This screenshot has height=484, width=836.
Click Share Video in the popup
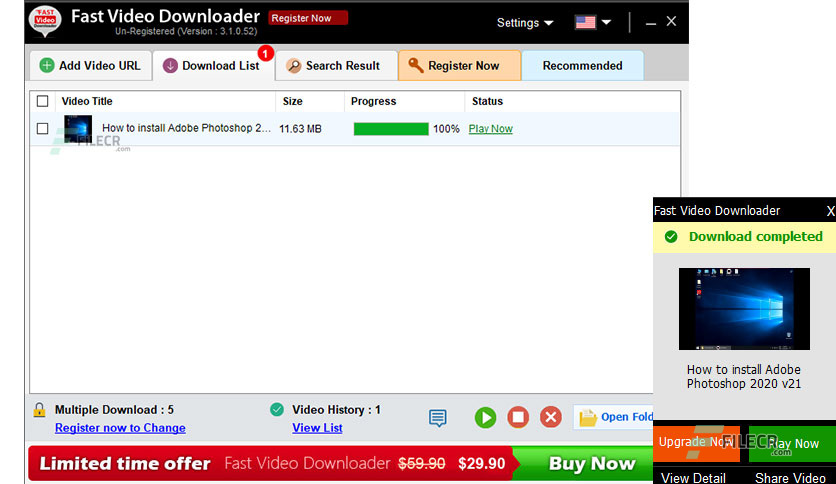click(x=790, y=478)
